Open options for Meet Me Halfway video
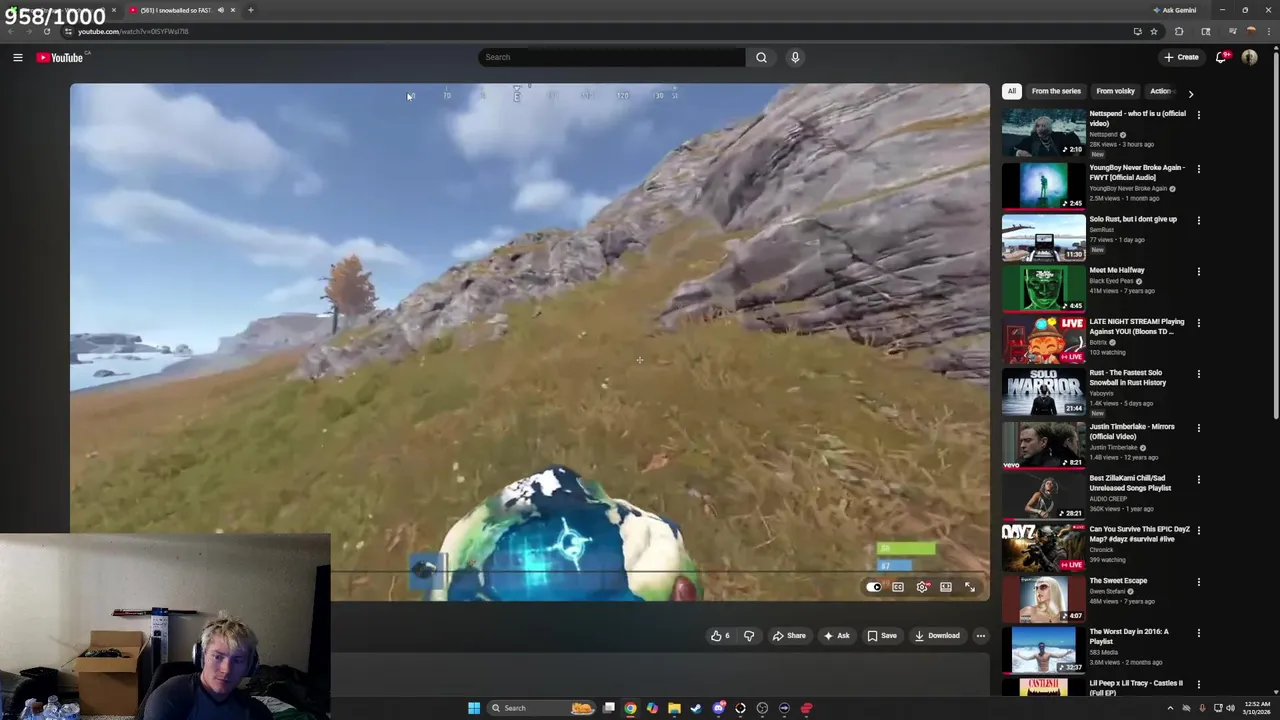The image size is (1280, 720). 1199,271
